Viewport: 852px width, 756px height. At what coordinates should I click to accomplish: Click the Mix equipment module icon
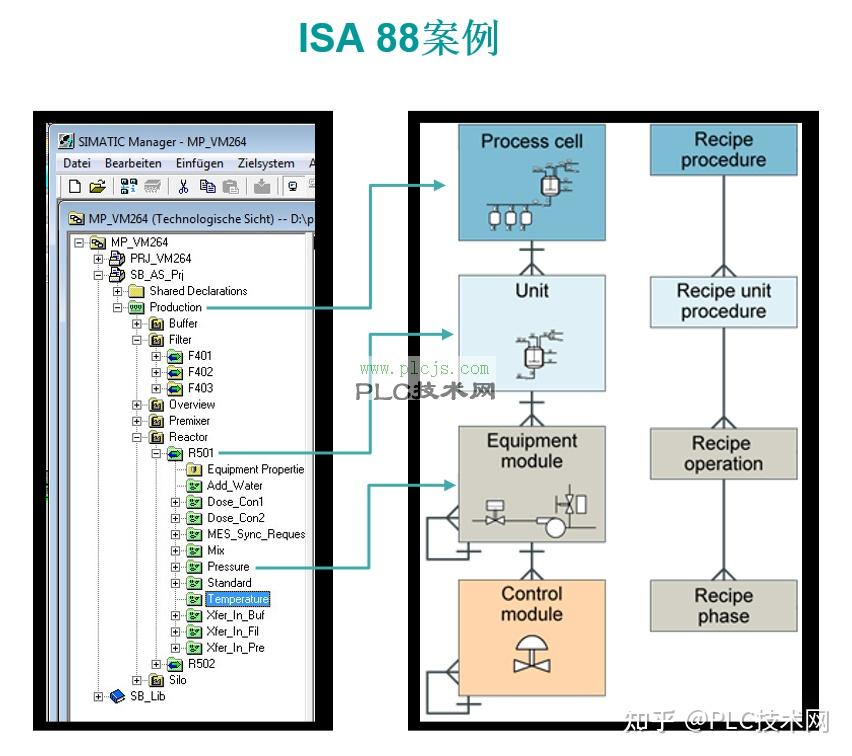(x=194, y=551)
